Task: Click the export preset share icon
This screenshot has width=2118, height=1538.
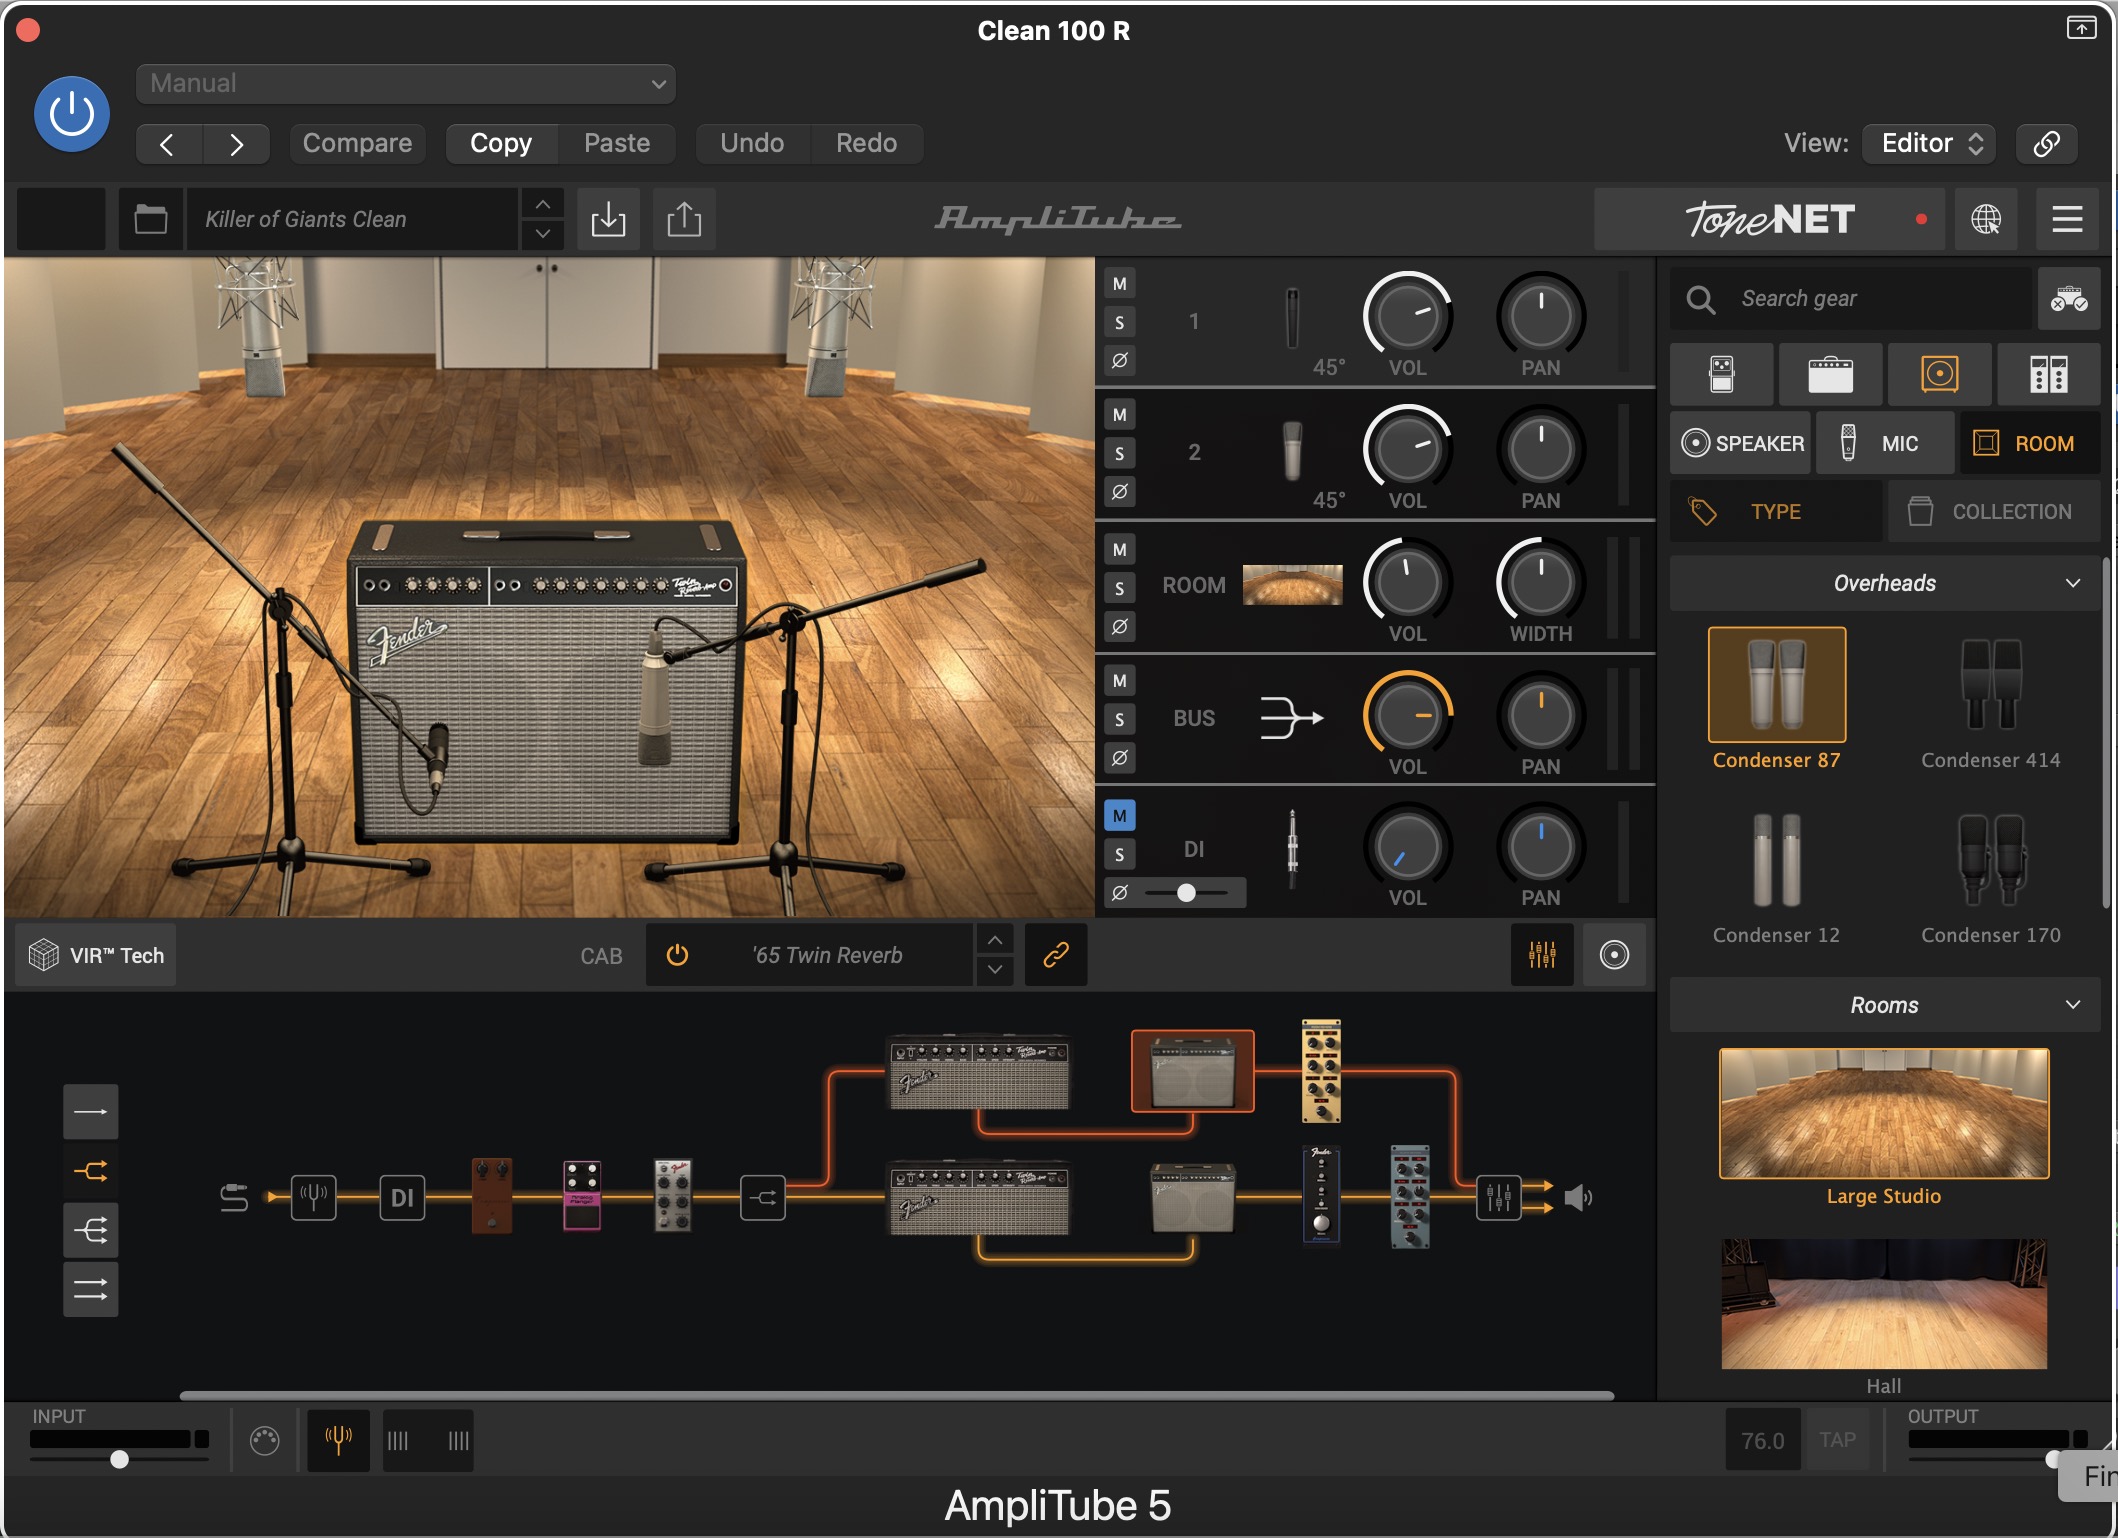Action: pos(684,219)
